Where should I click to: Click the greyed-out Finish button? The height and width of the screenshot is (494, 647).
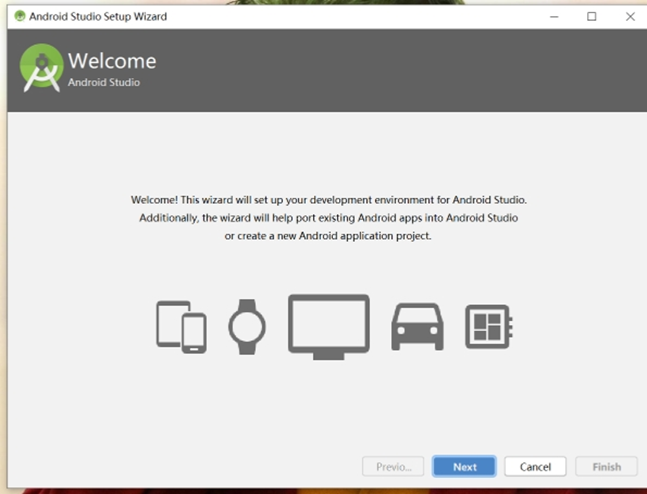tap(607, 467)
